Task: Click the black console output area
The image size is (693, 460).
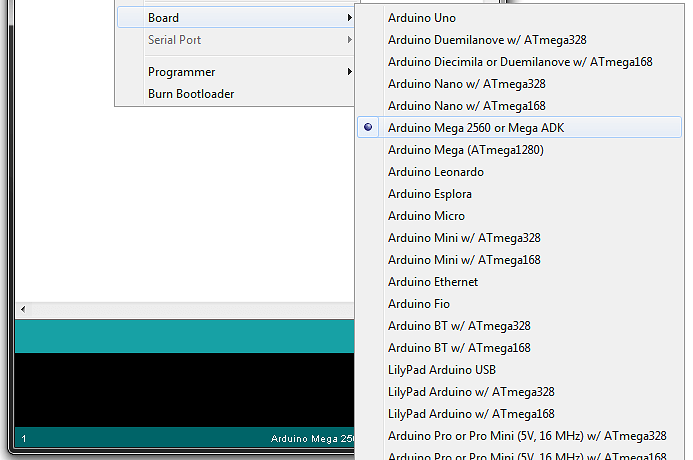Action: coord(185,390)
